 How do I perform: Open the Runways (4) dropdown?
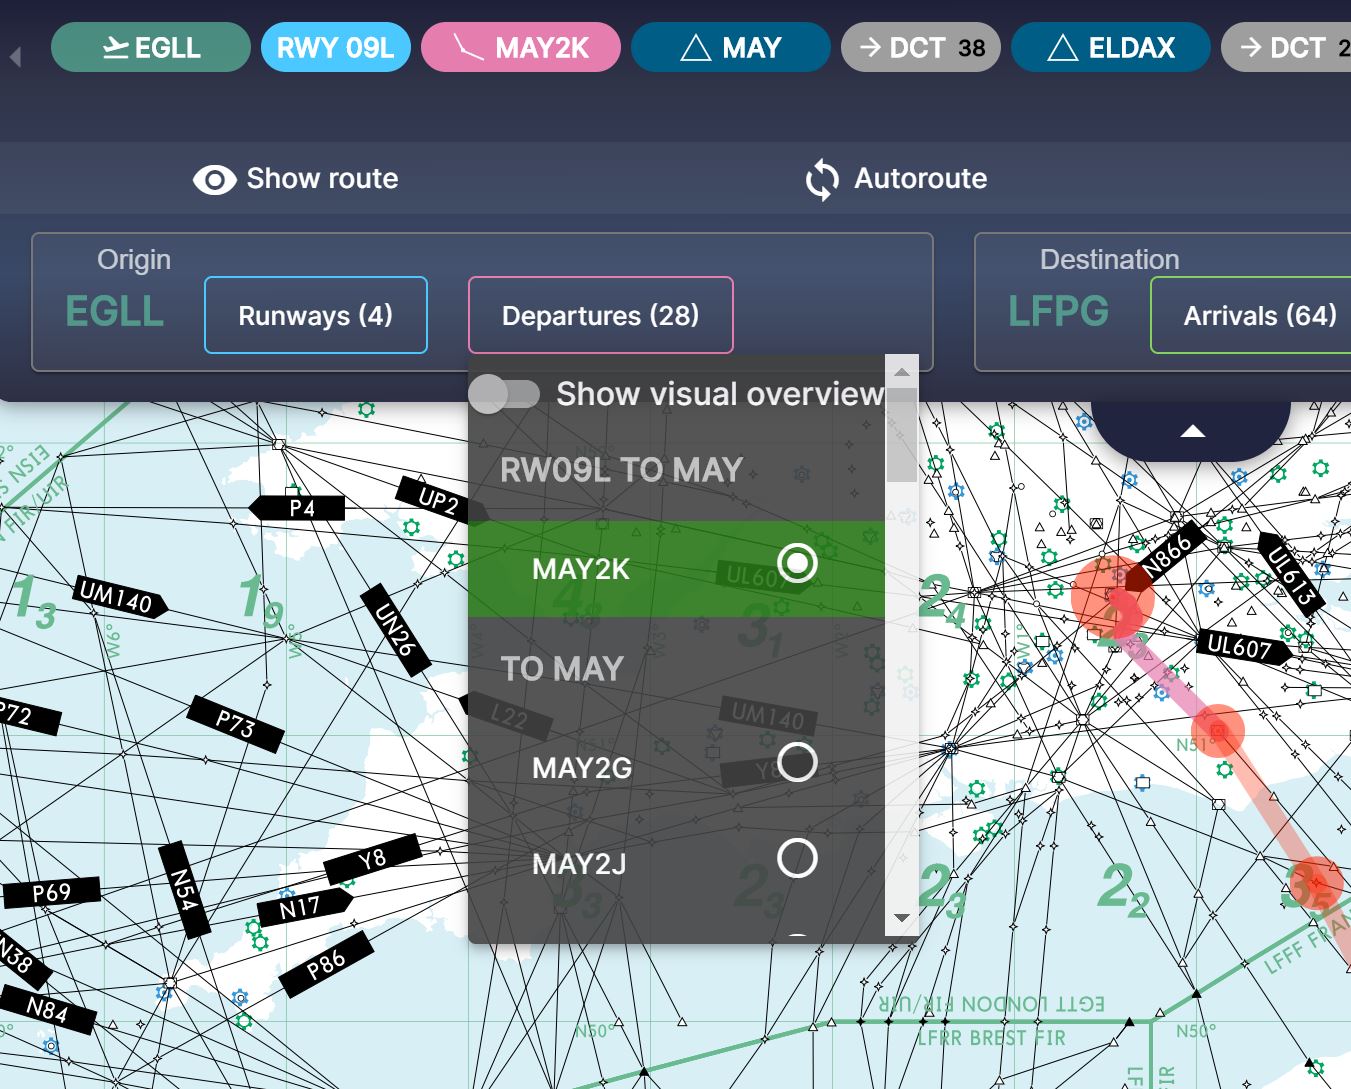[316, 316]
